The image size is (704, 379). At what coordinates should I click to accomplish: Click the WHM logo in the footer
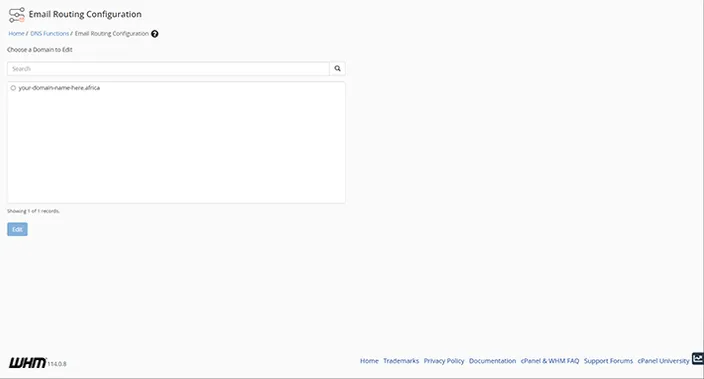click(27, 363)
